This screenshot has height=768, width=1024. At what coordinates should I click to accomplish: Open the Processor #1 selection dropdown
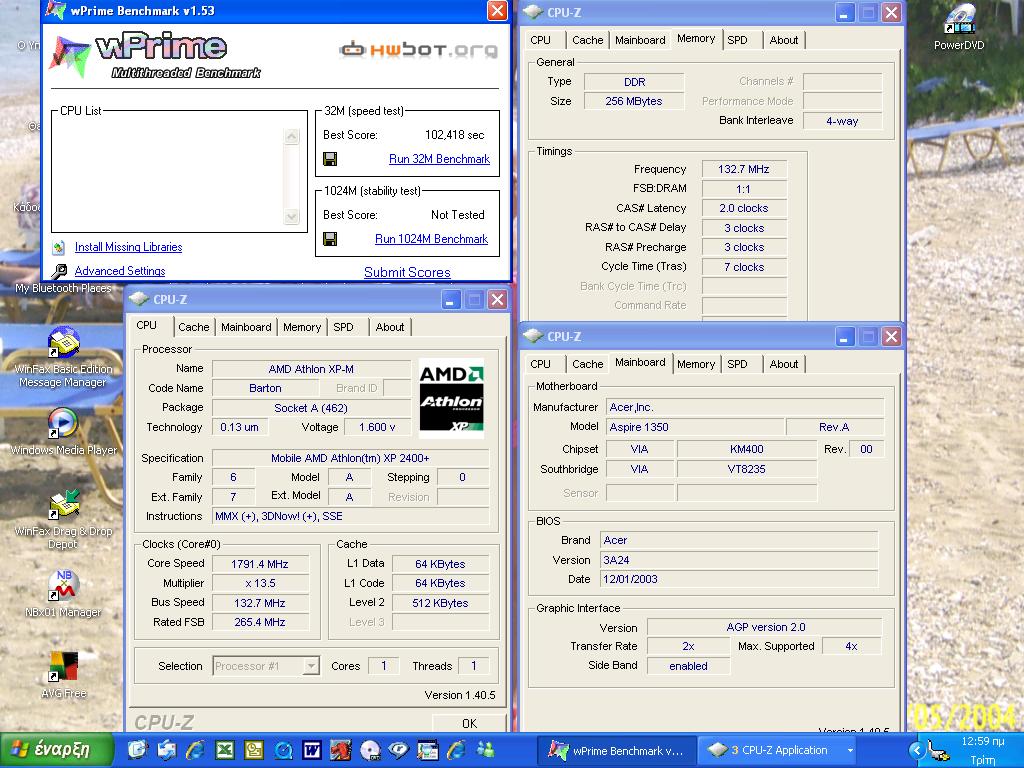click(x=312, y=666)
